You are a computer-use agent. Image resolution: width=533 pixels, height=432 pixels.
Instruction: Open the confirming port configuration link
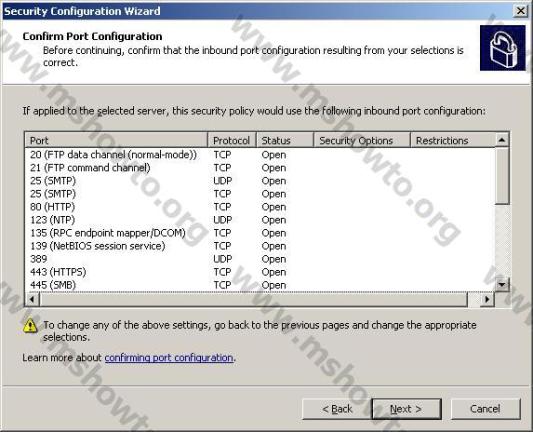point(169,358)
